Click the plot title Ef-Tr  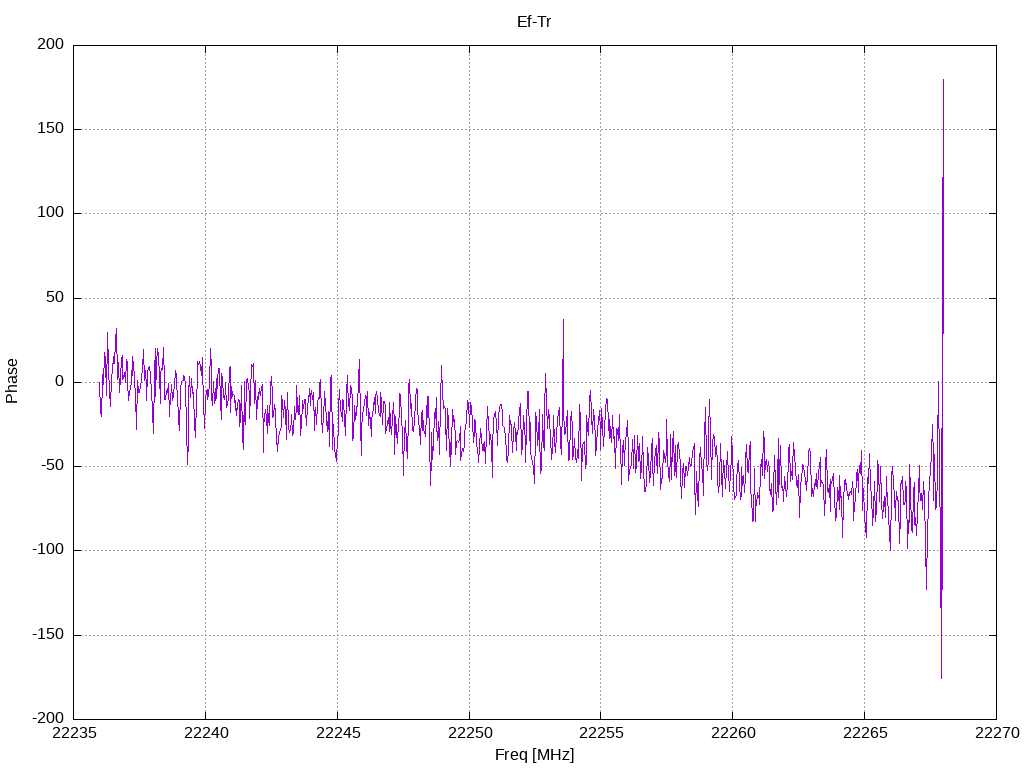point(534,21)
